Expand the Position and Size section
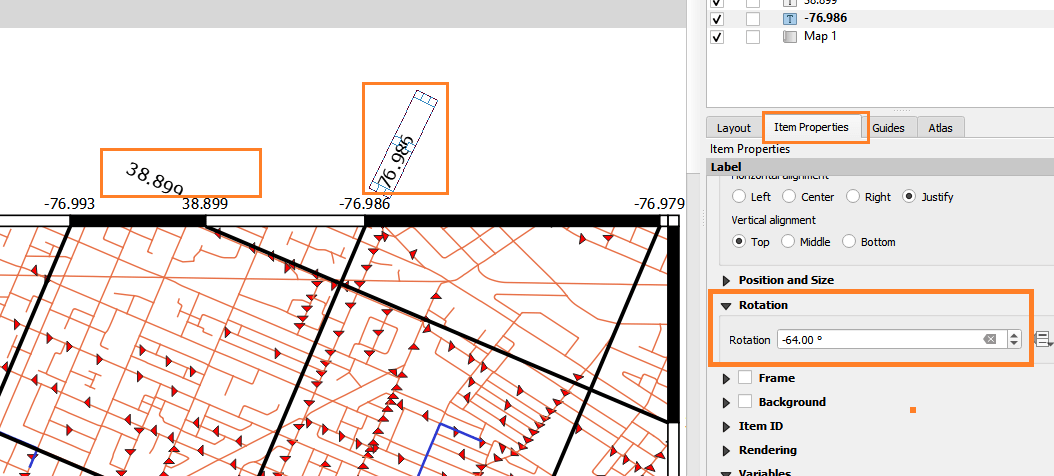 (726, 280)
